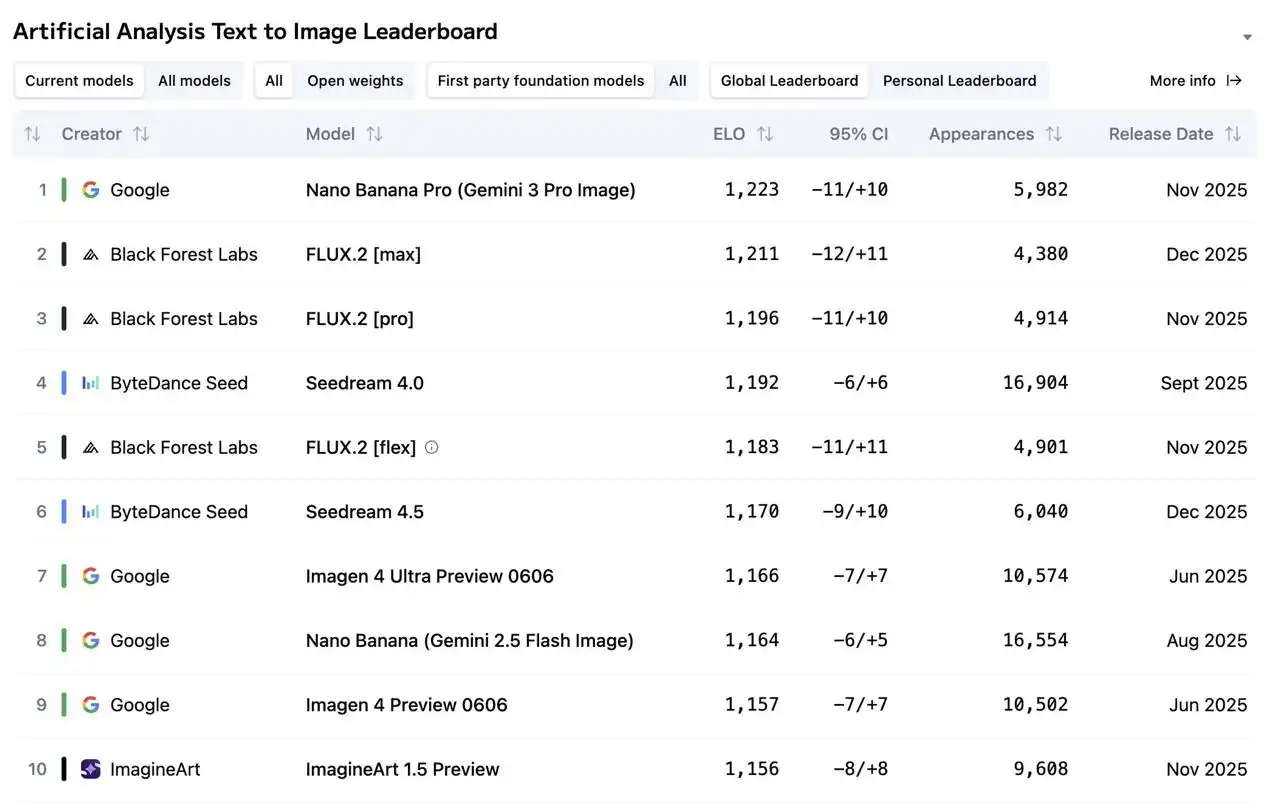This screenshot has height=808, width=1280.
Task: Click Google logo in Nano Banana Pro row
Action: [91, 190]
